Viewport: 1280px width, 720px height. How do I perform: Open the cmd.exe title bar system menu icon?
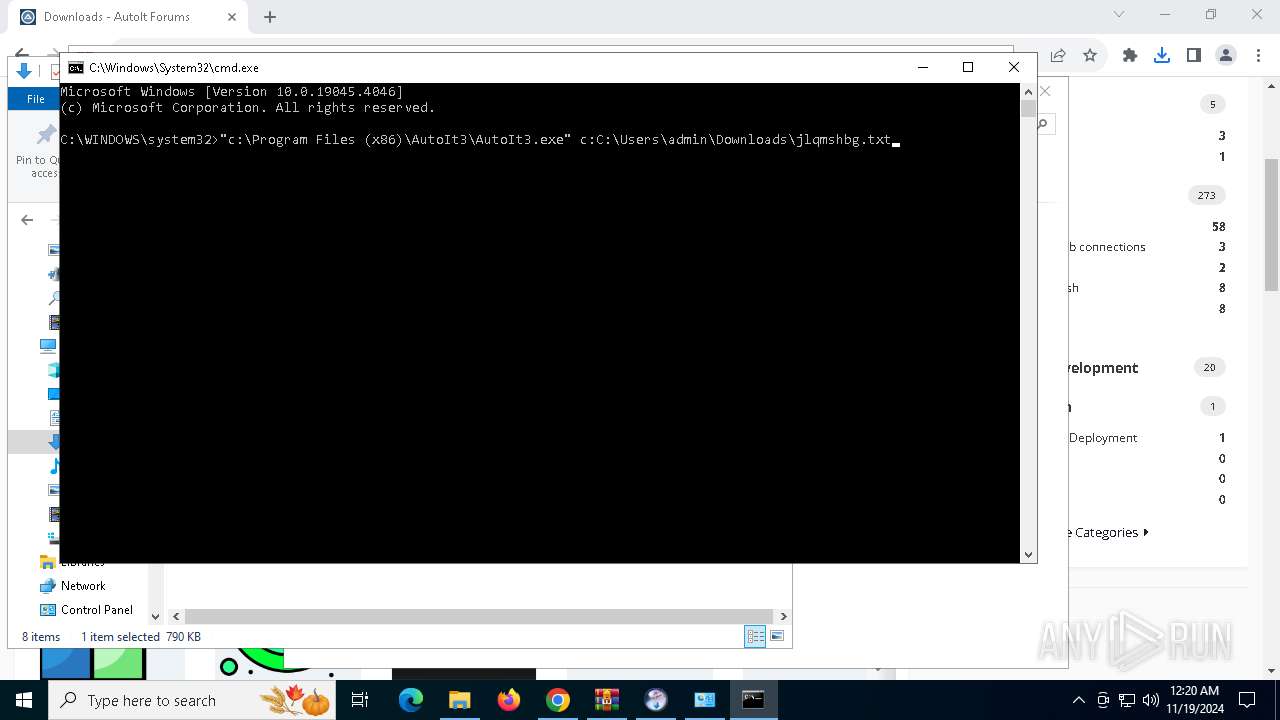click(x=75, y=68)
